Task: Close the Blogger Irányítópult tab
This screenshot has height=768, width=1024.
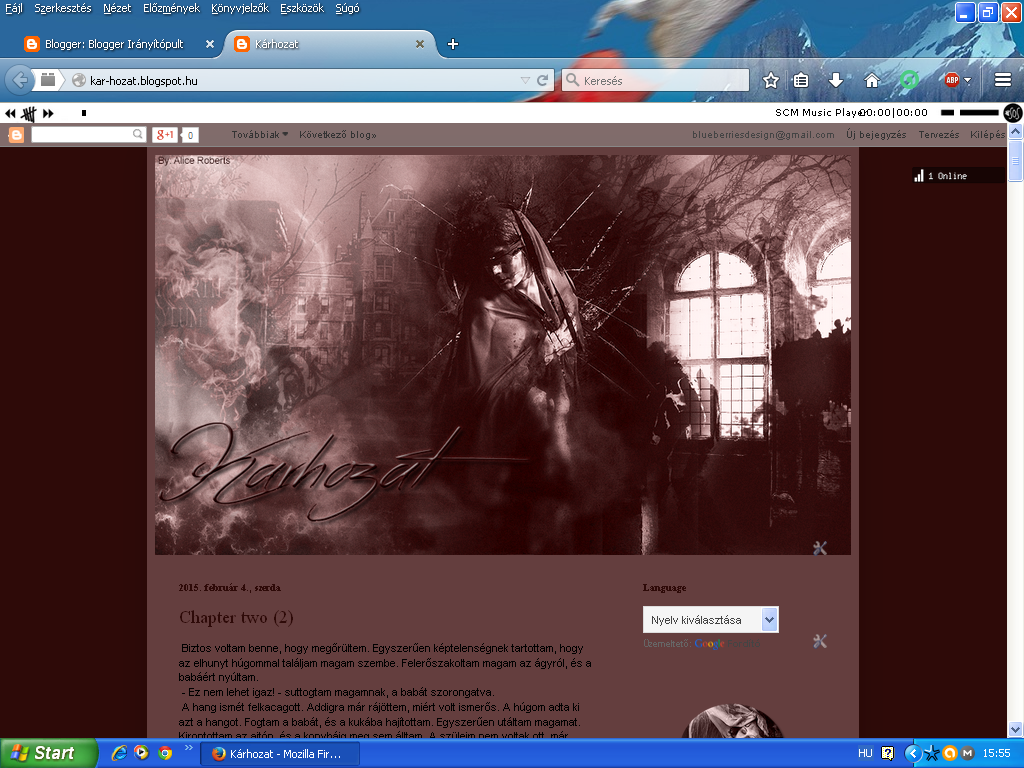Action: point(210,44)
